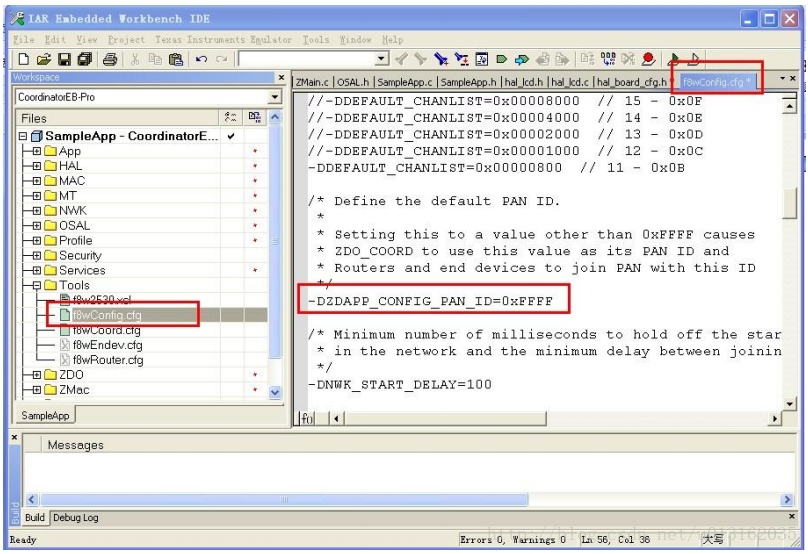Image resolution: width=808 pixels, height=554 pixels.
Task: Select the Debug Log tab
Action: 76,517
